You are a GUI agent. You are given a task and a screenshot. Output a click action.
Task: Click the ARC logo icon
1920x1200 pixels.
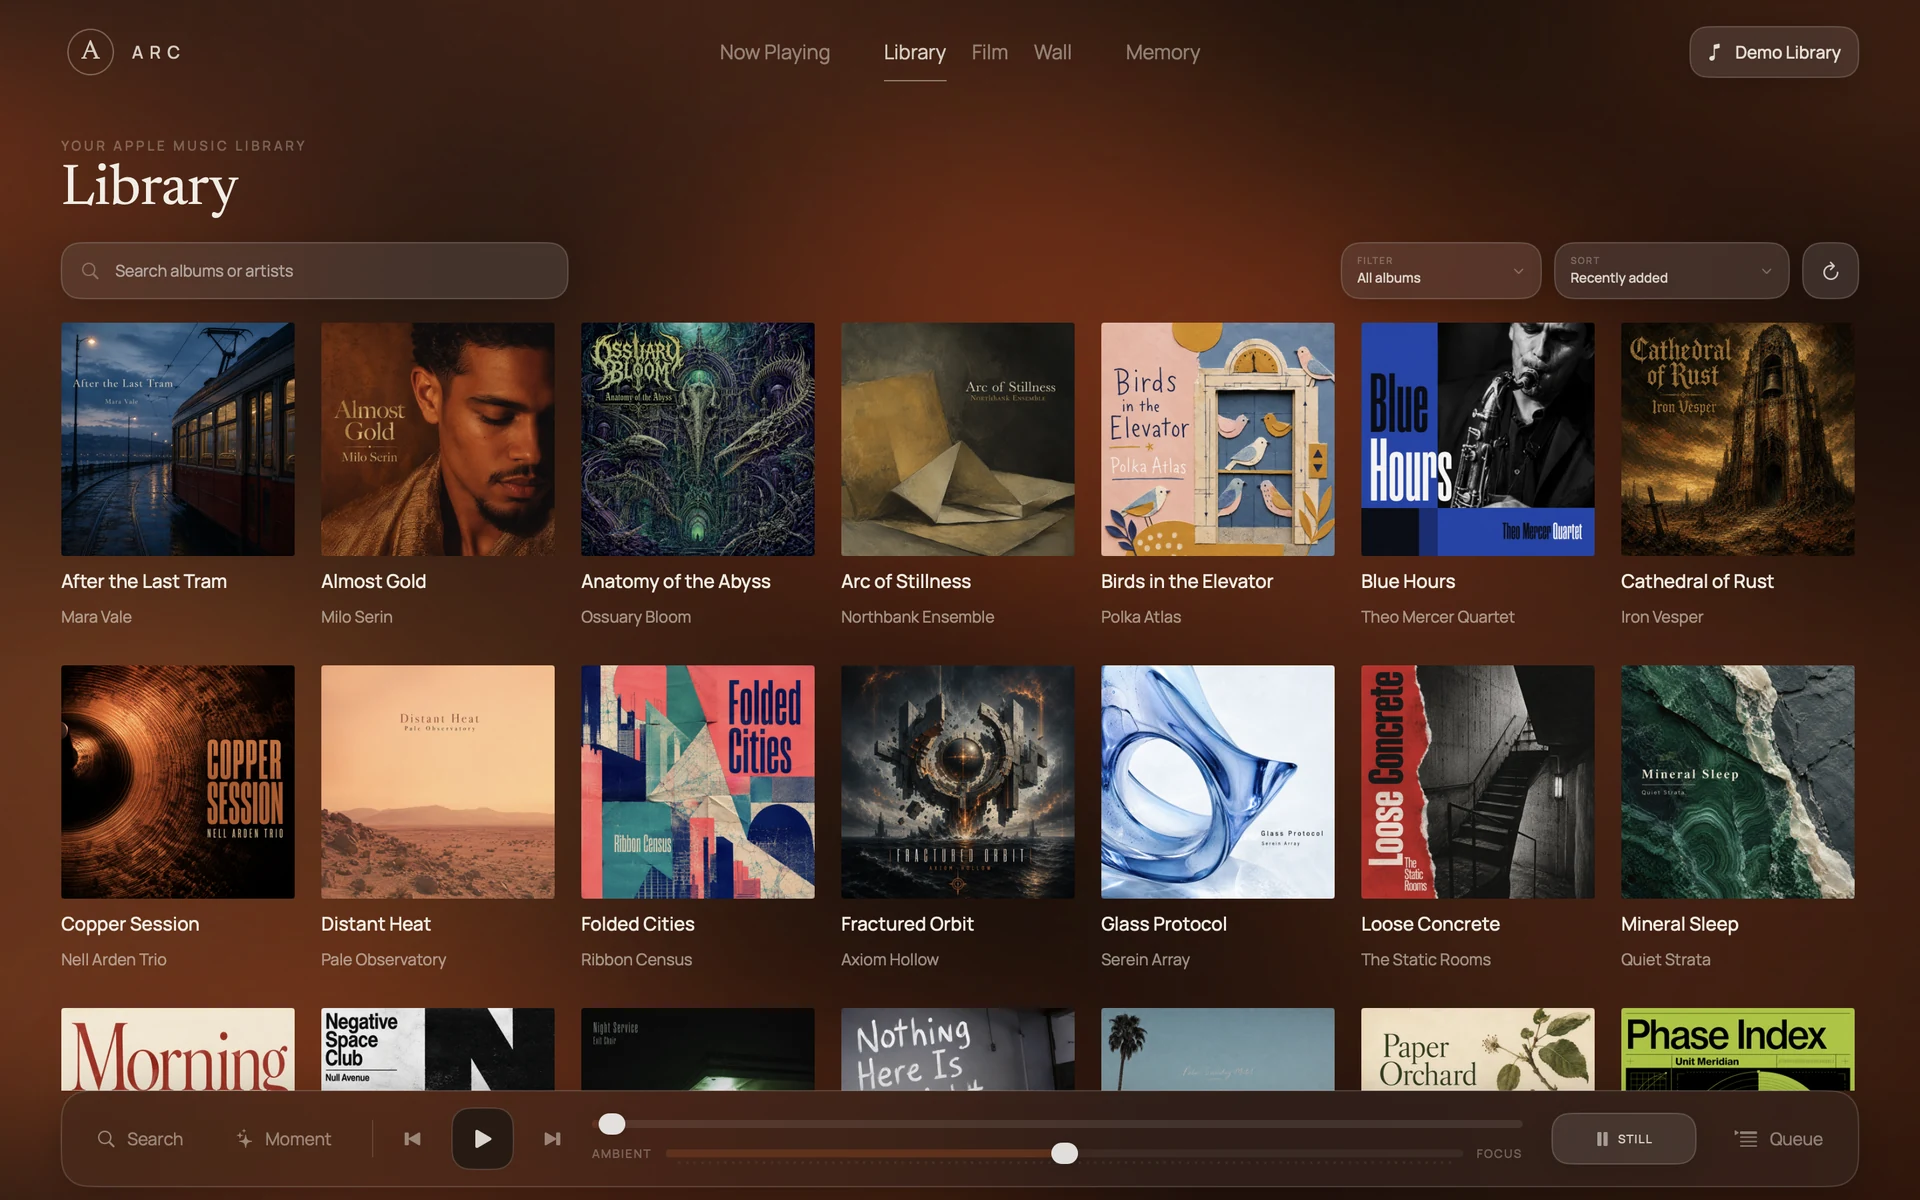coord(90,52)
